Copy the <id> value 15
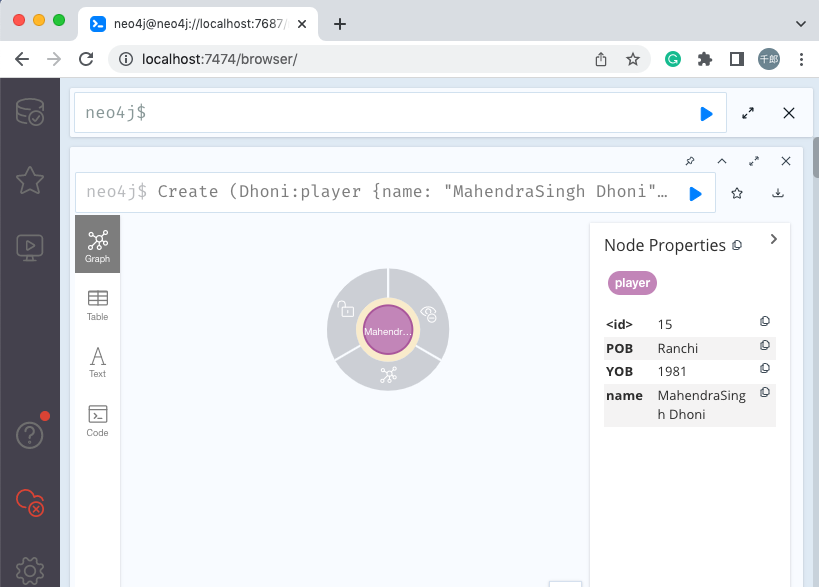This screenshot has height=587, width=819. point(765,321)
